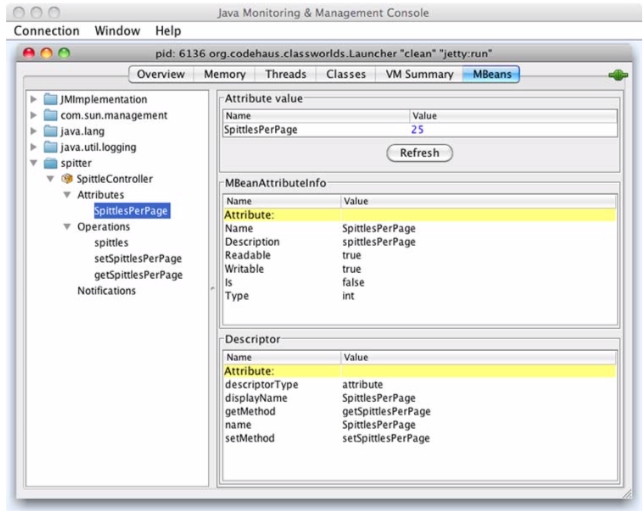Collapse the Attributes node arrow
Image resolution: width=644 pixels, height=511 pixels.
pyautogui.click(x=67, y=195)
